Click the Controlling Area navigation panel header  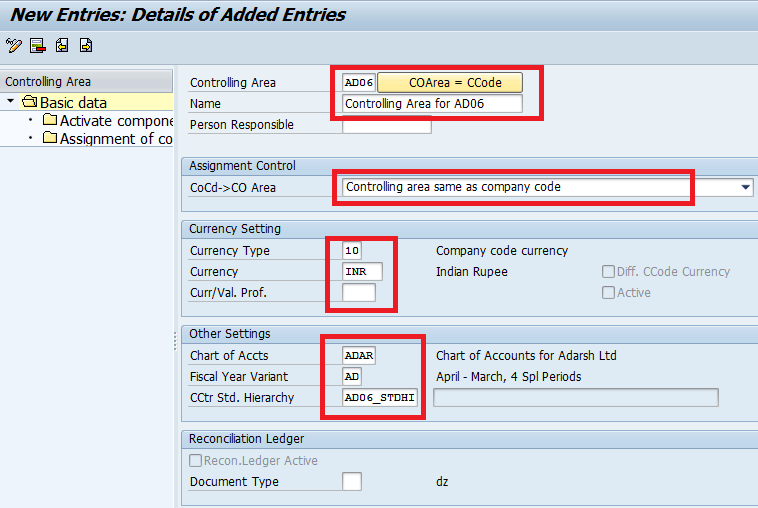click(x=86, y=81)
